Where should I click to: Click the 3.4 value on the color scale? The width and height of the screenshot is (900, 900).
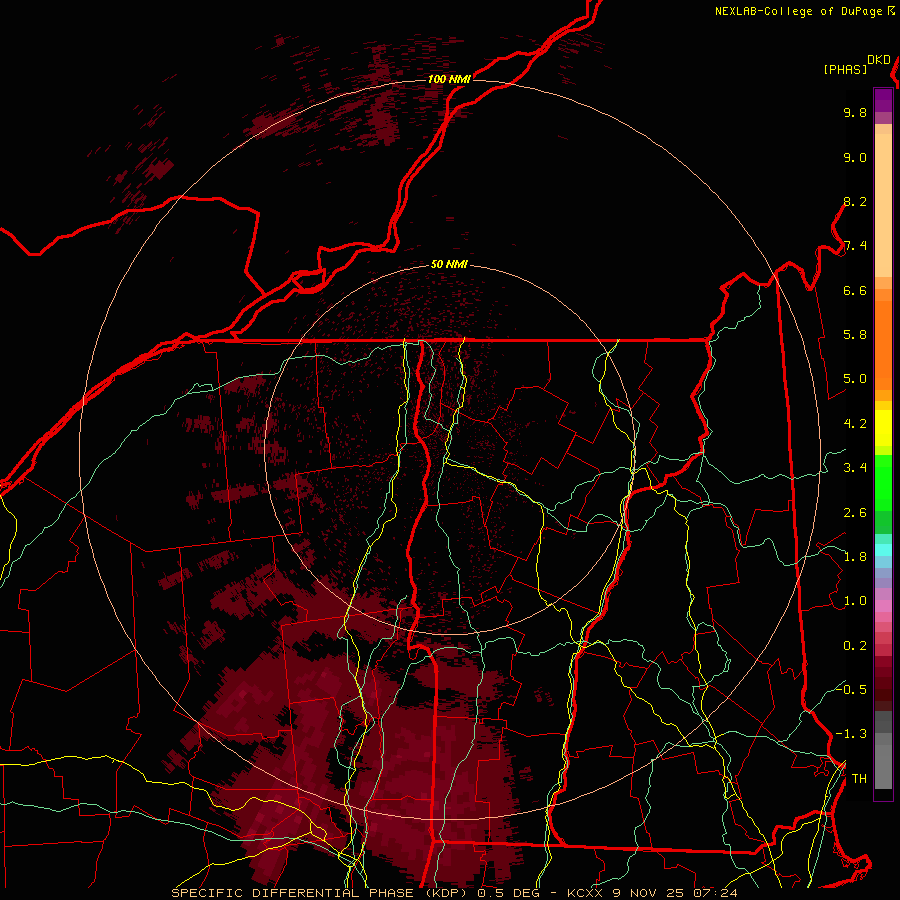pos(855,468)
